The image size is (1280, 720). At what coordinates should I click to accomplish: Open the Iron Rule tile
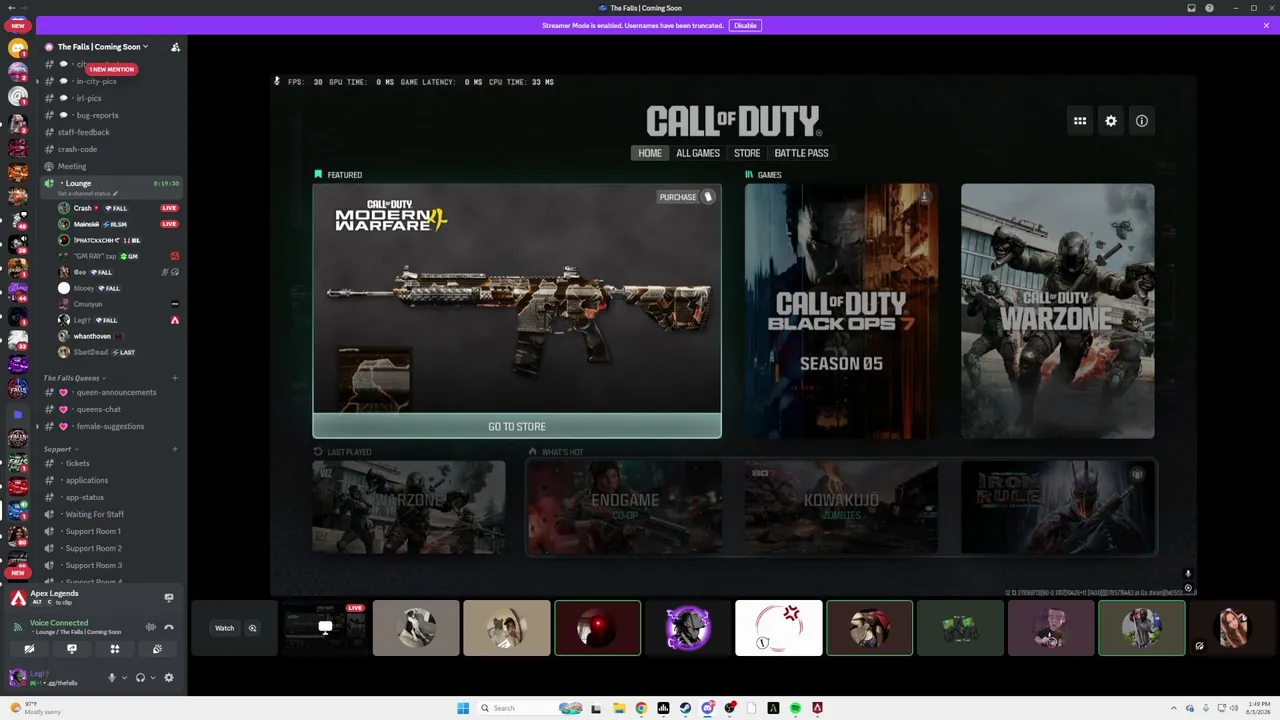[x=1057, y=507]
